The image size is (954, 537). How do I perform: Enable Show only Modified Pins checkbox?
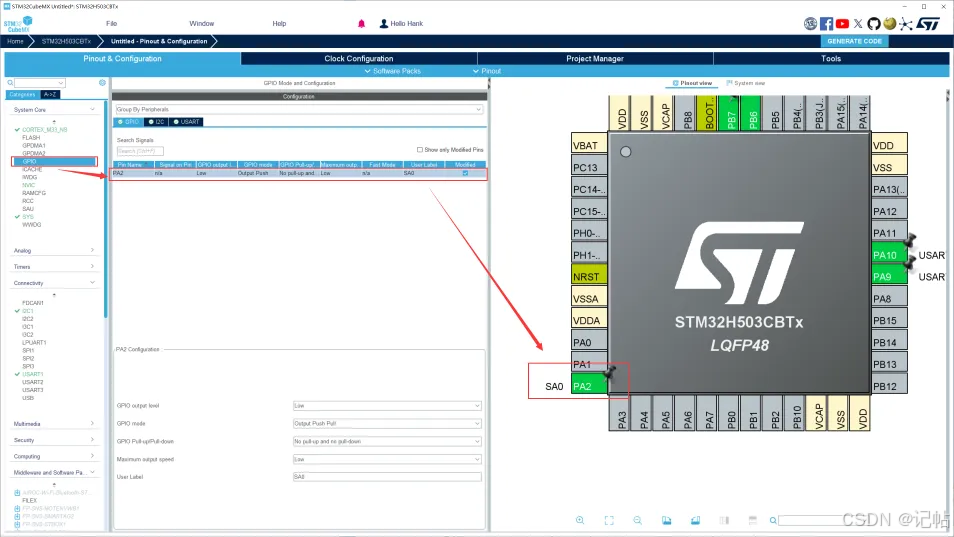(419, 150)
